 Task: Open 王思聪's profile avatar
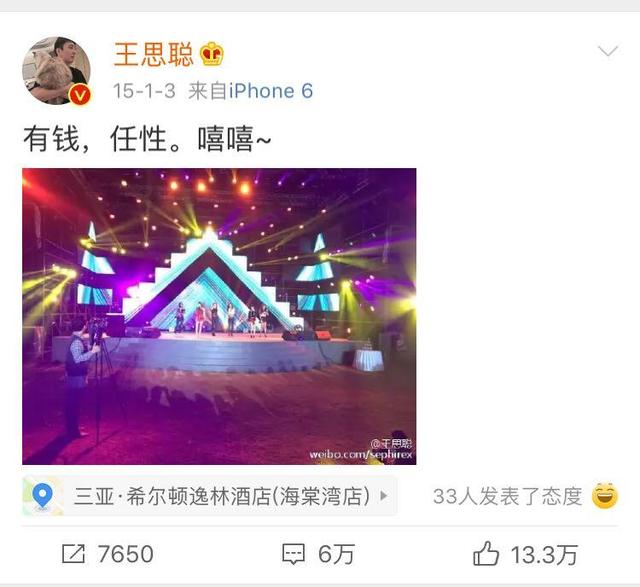point(56,71)
